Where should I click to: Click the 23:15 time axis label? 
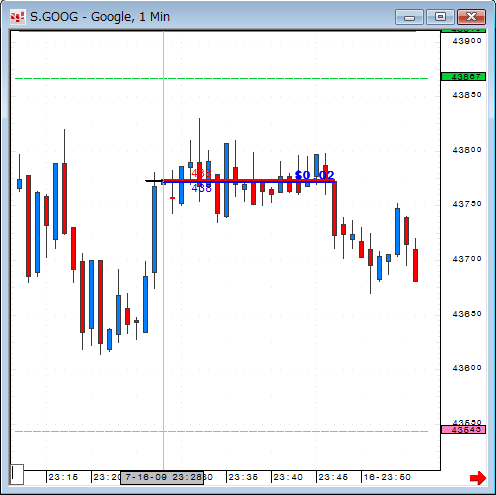point(63,477)
